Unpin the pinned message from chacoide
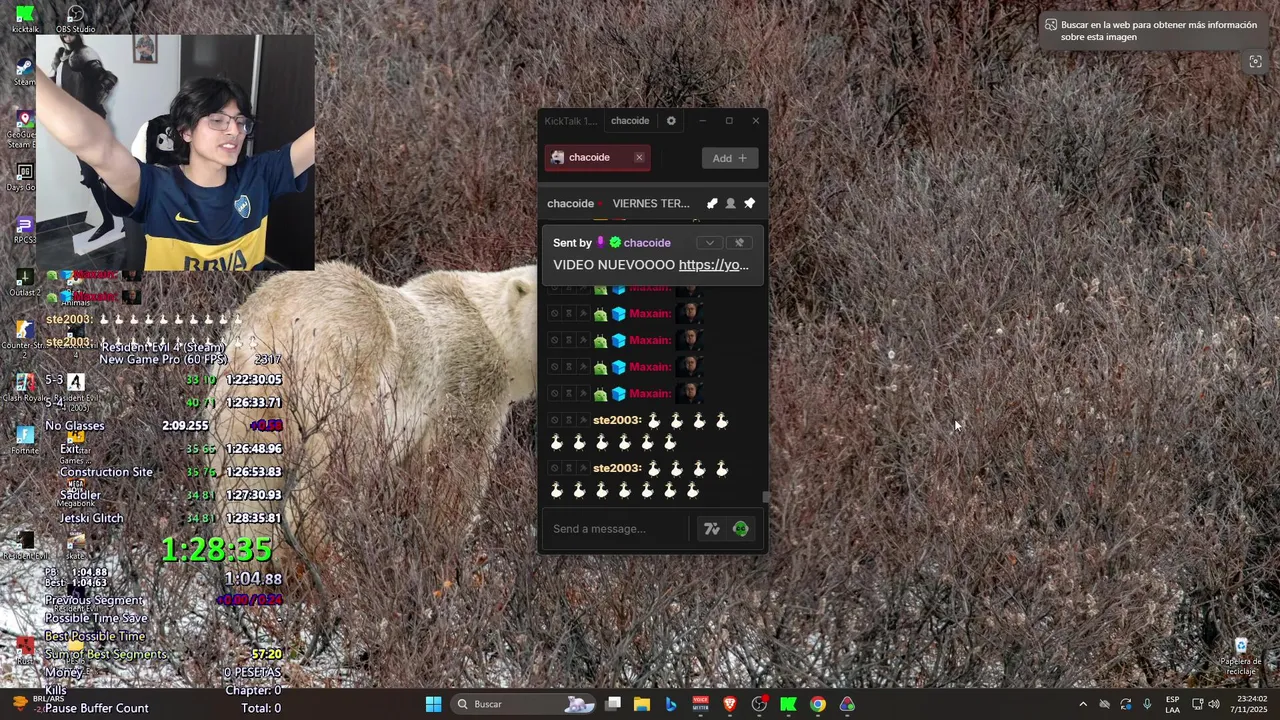Screen dimensions: 1280x720 tap(740, 243)
